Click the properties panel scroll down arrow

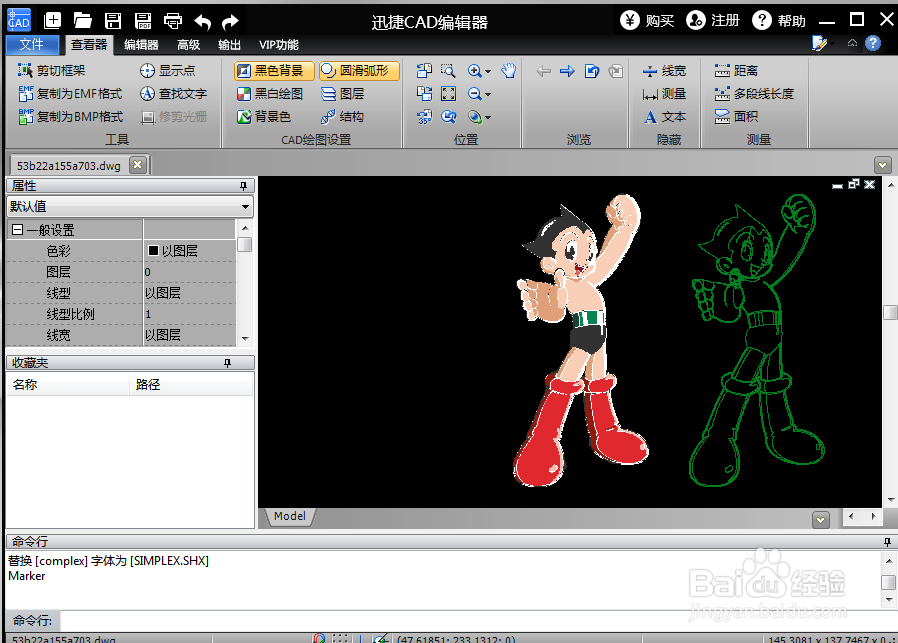(245, 338)
